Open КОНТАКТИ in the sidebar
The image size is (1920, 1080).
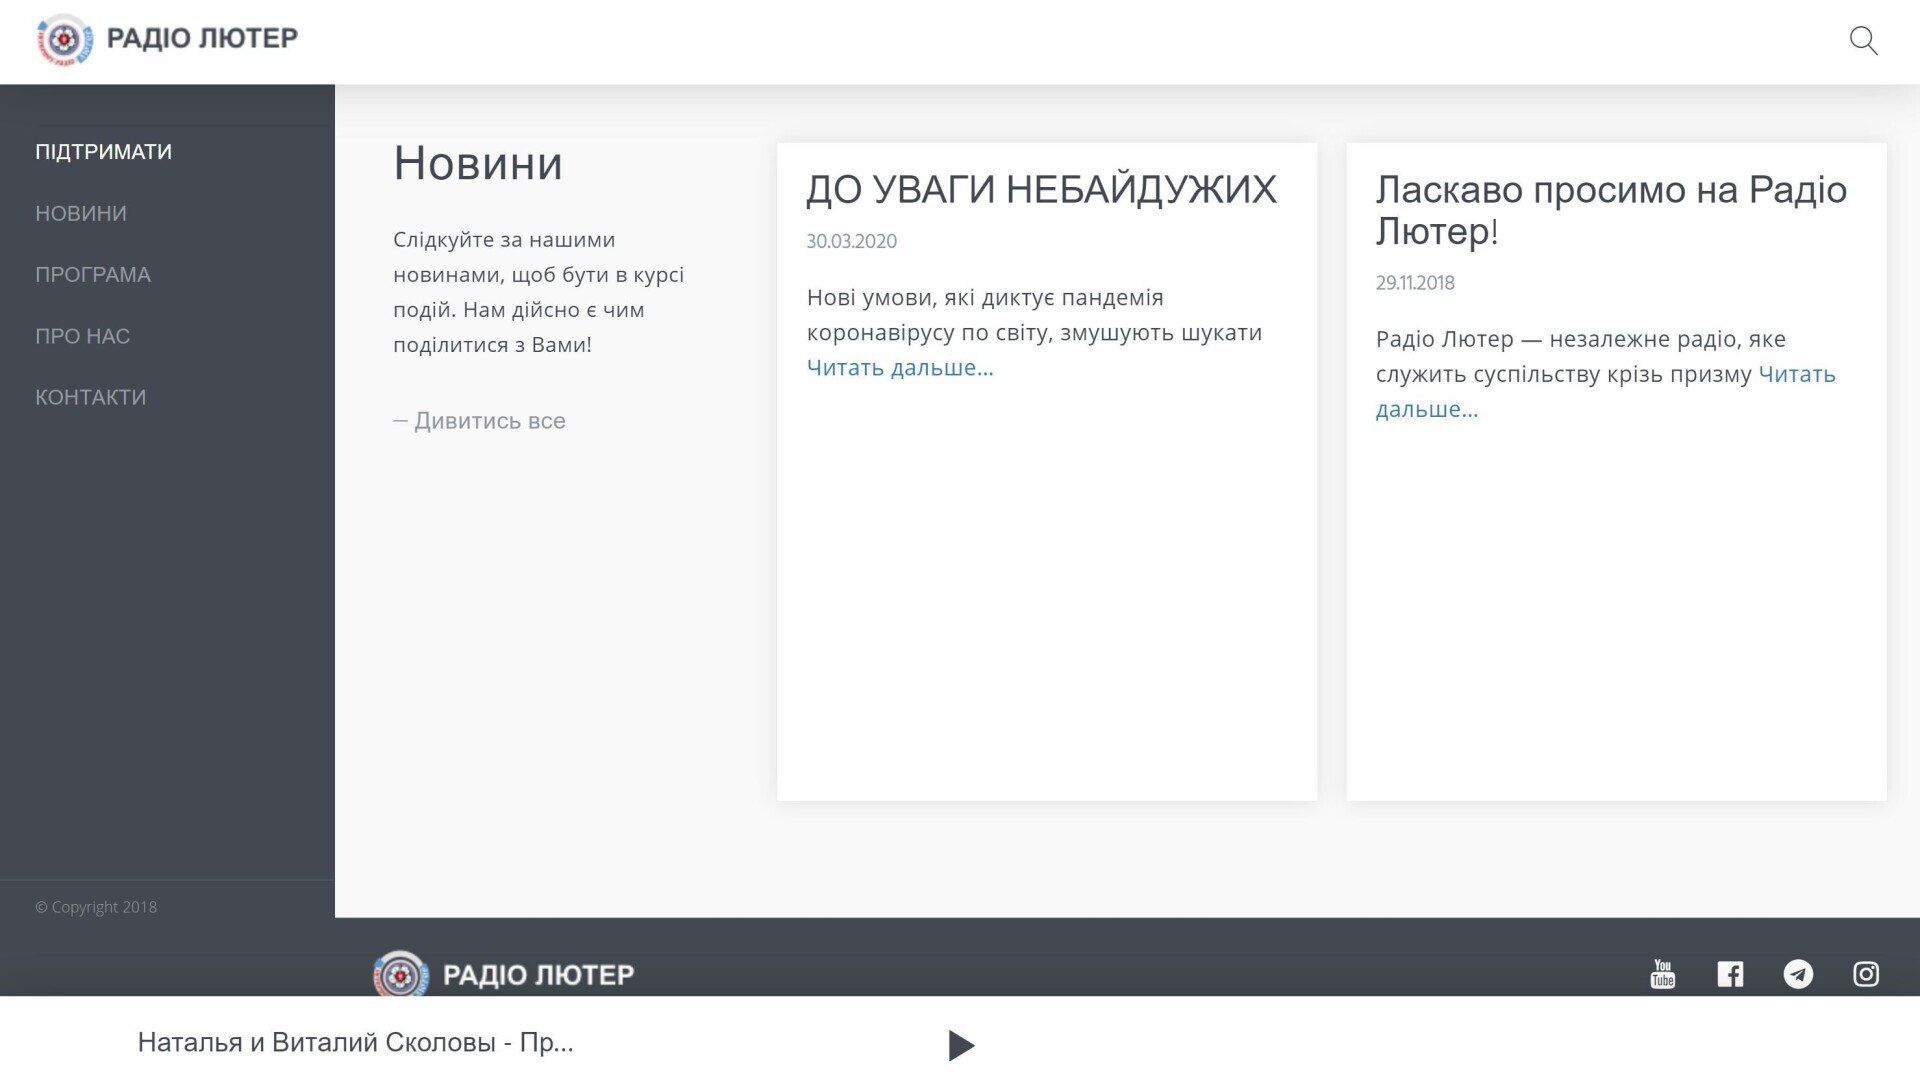pyautogui.click(x=90, y=397)
